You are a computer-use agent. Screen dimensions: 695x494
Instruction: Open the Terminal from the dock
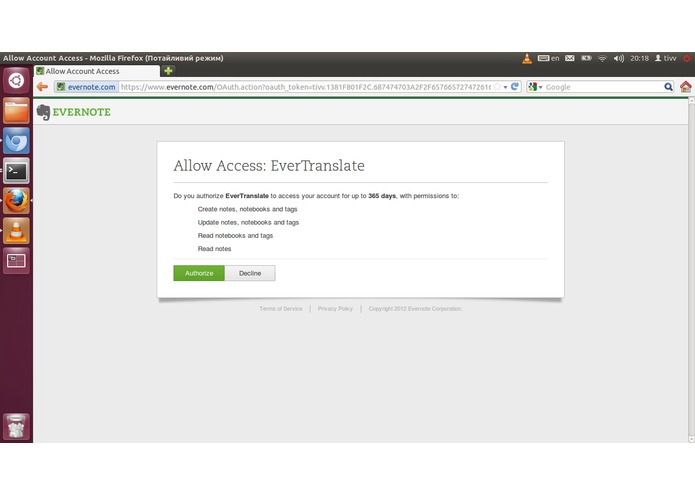[x=16, y=171]
